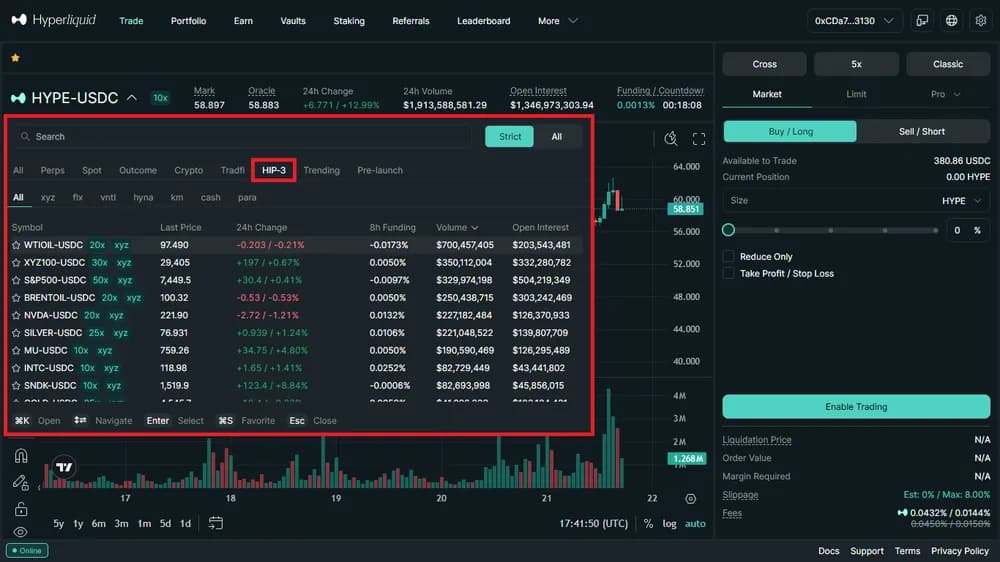Expand chart to fullscreen

(699, 139)
